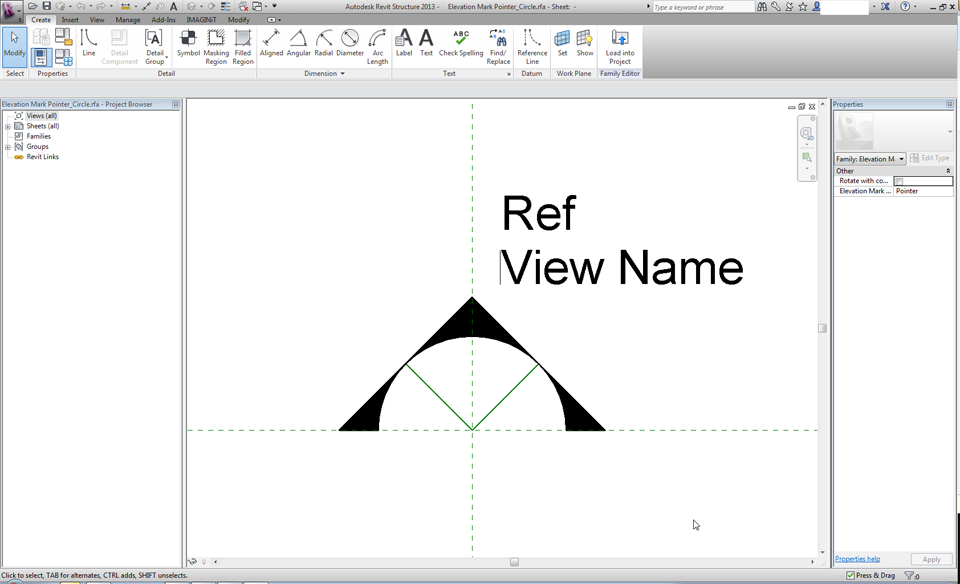Toggle Press & Drag in the status bar
Screen dimensions: 960x584
[x=852, y=575]
